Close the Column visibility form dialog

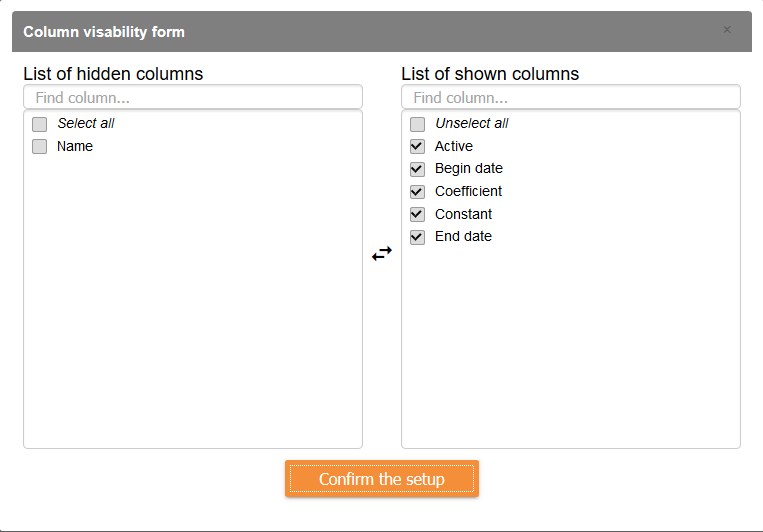pos(727,30)
